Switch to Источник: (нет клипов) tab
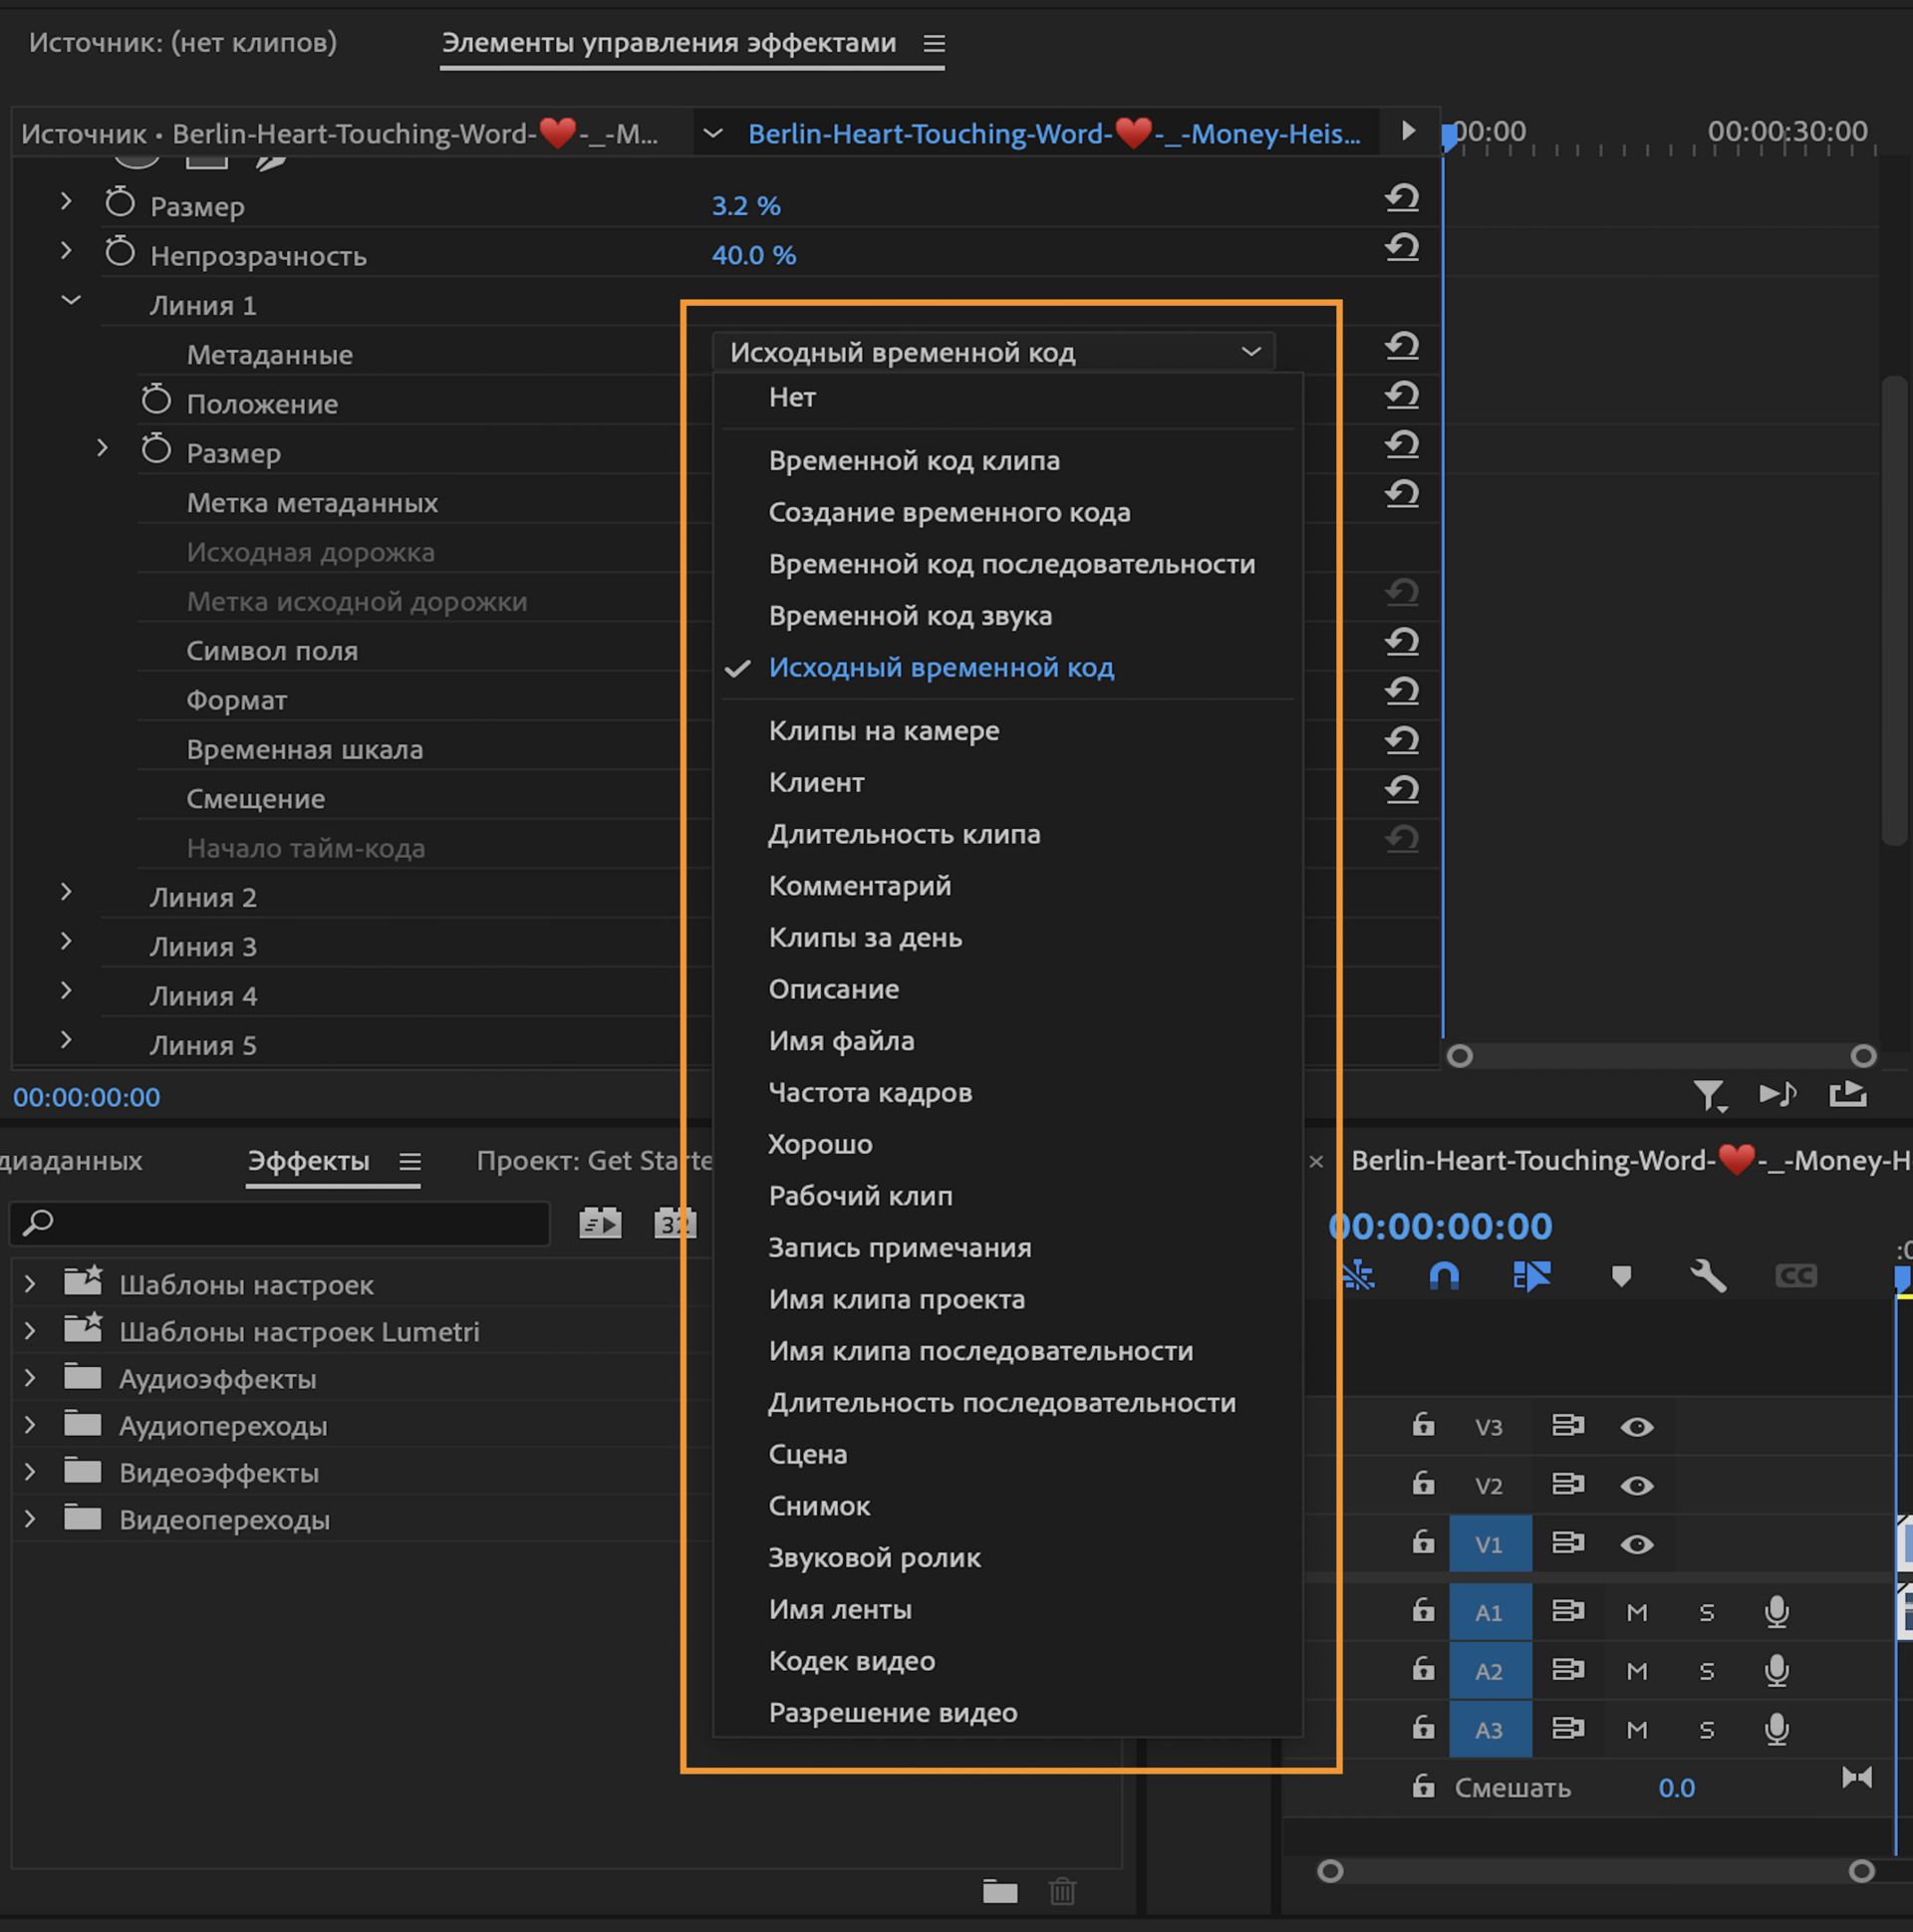Screen dimensions: 1913x1932 (x=183, y=43)
